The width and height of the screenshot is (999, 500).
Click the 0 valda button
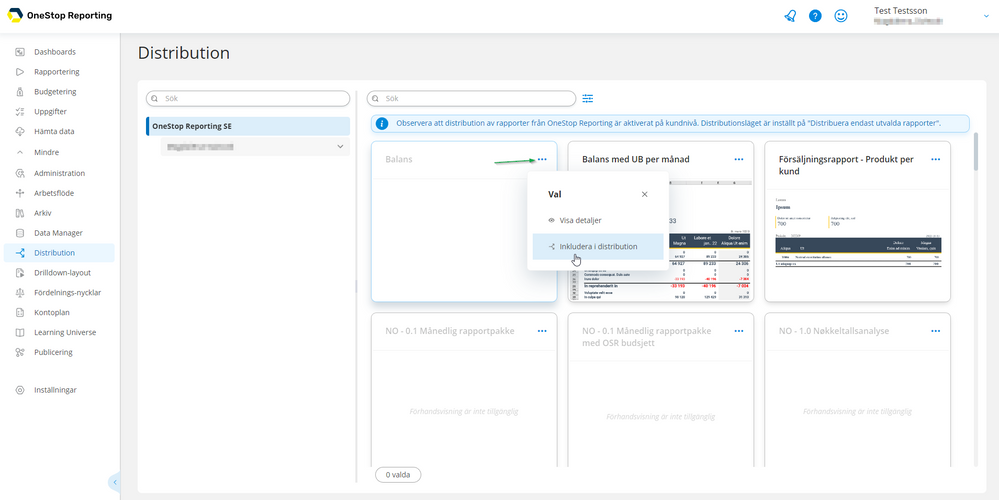point(398,475)
